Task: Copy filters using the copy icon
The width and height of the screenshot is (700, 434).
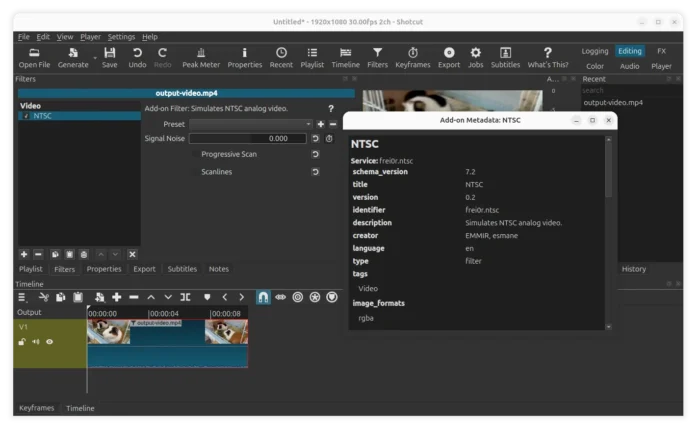Action: [x=55, y=254]
